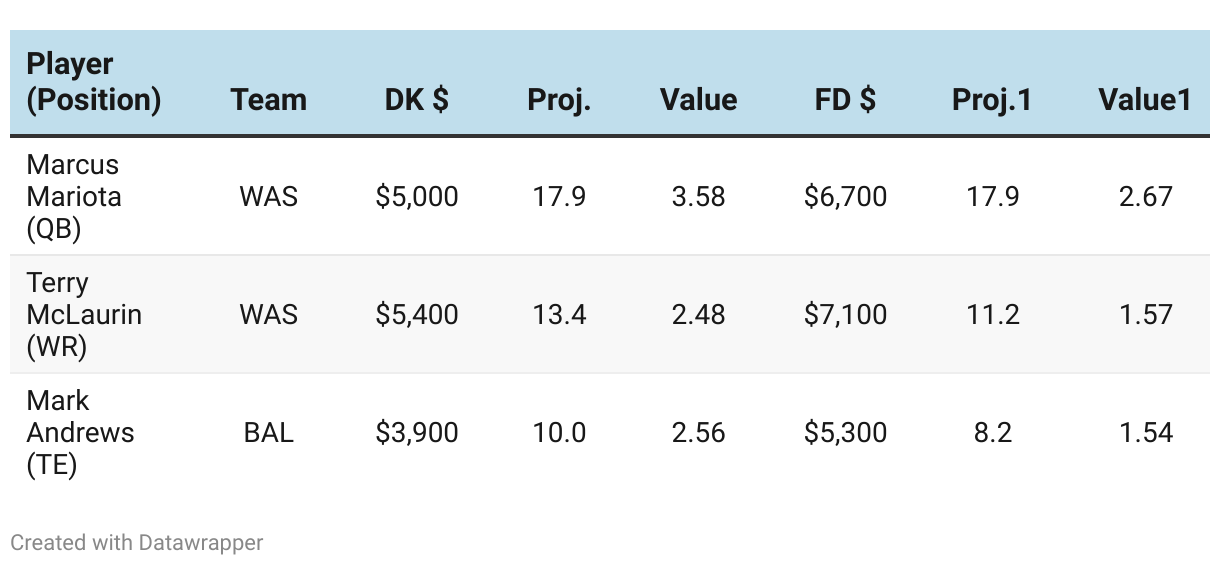Click the Proj.1 column header
This screenshot has width=1220, height=566.
992,100
